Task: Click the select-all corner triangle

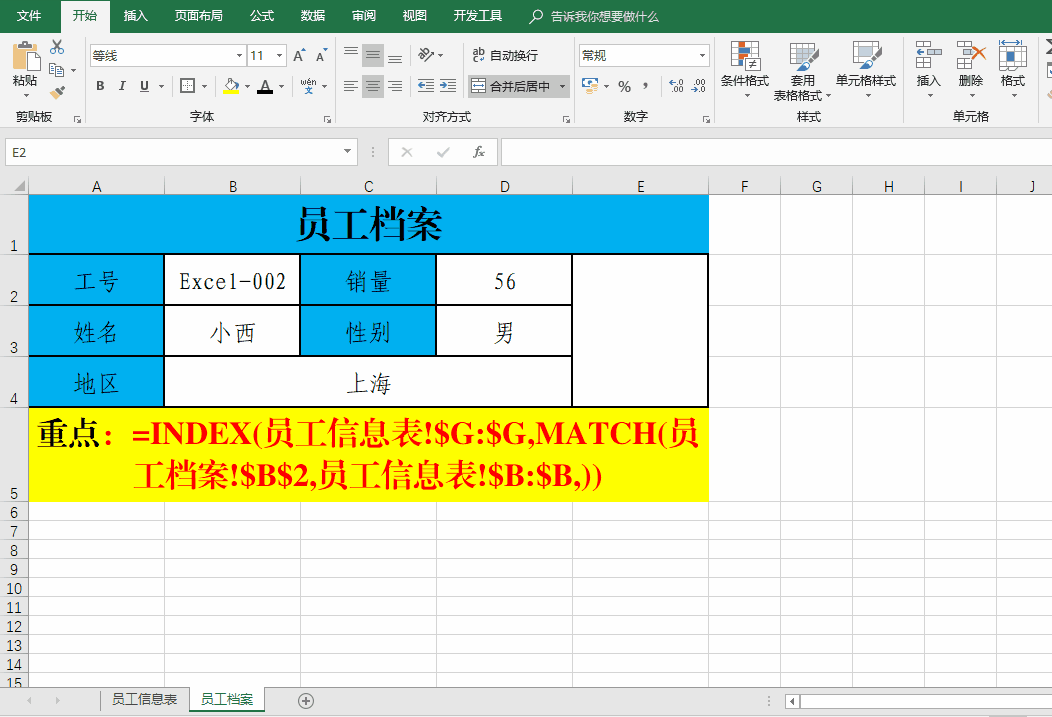Action: tap(19, 186)
